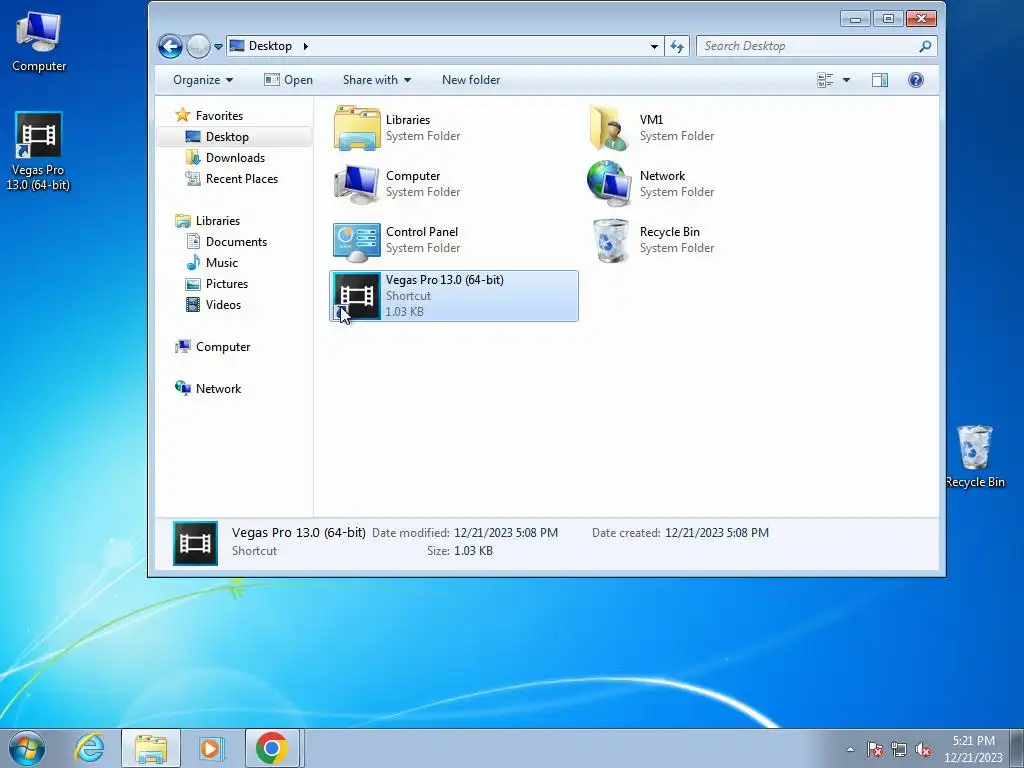This screenshot has height=768, width=1024.
Task: Click the Open toolbar button
Action: [x=289, y=80]
